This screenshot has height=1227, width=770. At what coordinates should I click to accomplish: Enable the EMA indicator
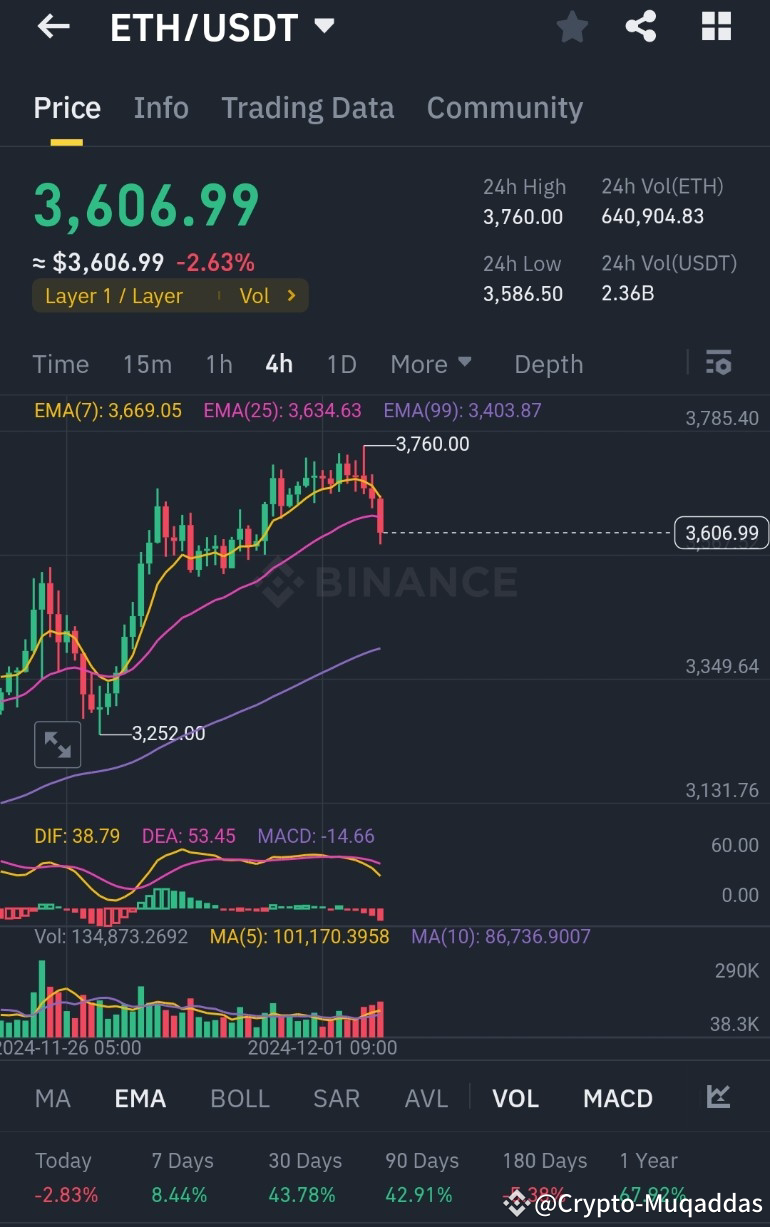click(139, 1097)
